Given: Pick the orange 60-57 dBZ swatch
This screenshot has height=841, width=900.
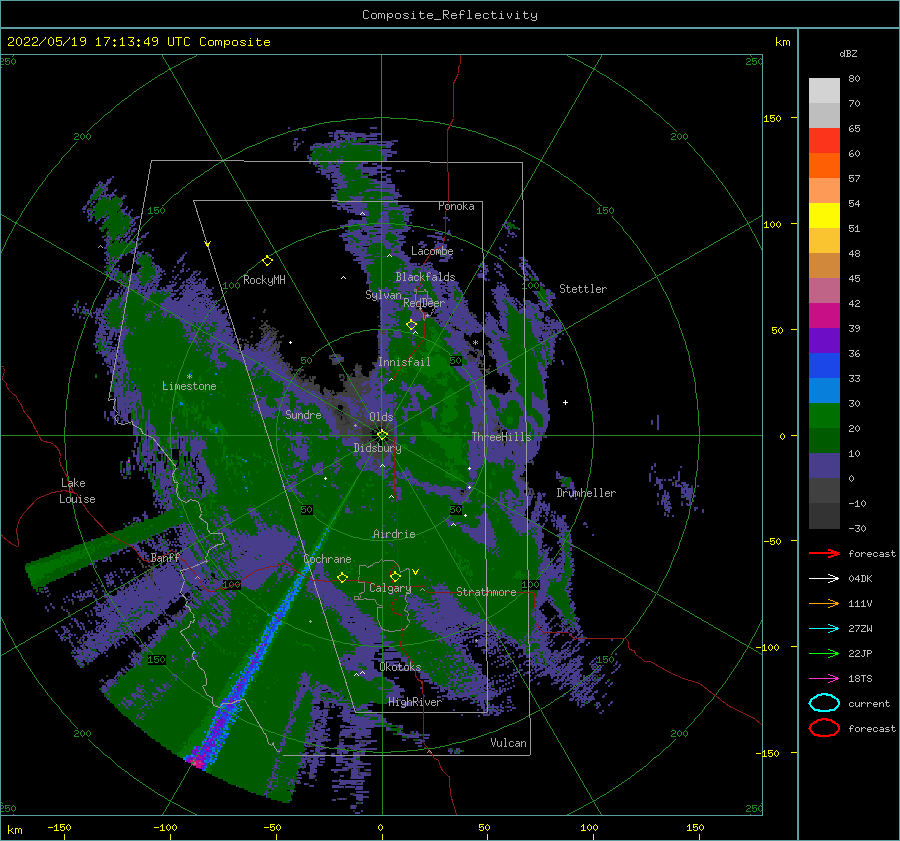Looking at the screenshot, I should click(824, 166).
